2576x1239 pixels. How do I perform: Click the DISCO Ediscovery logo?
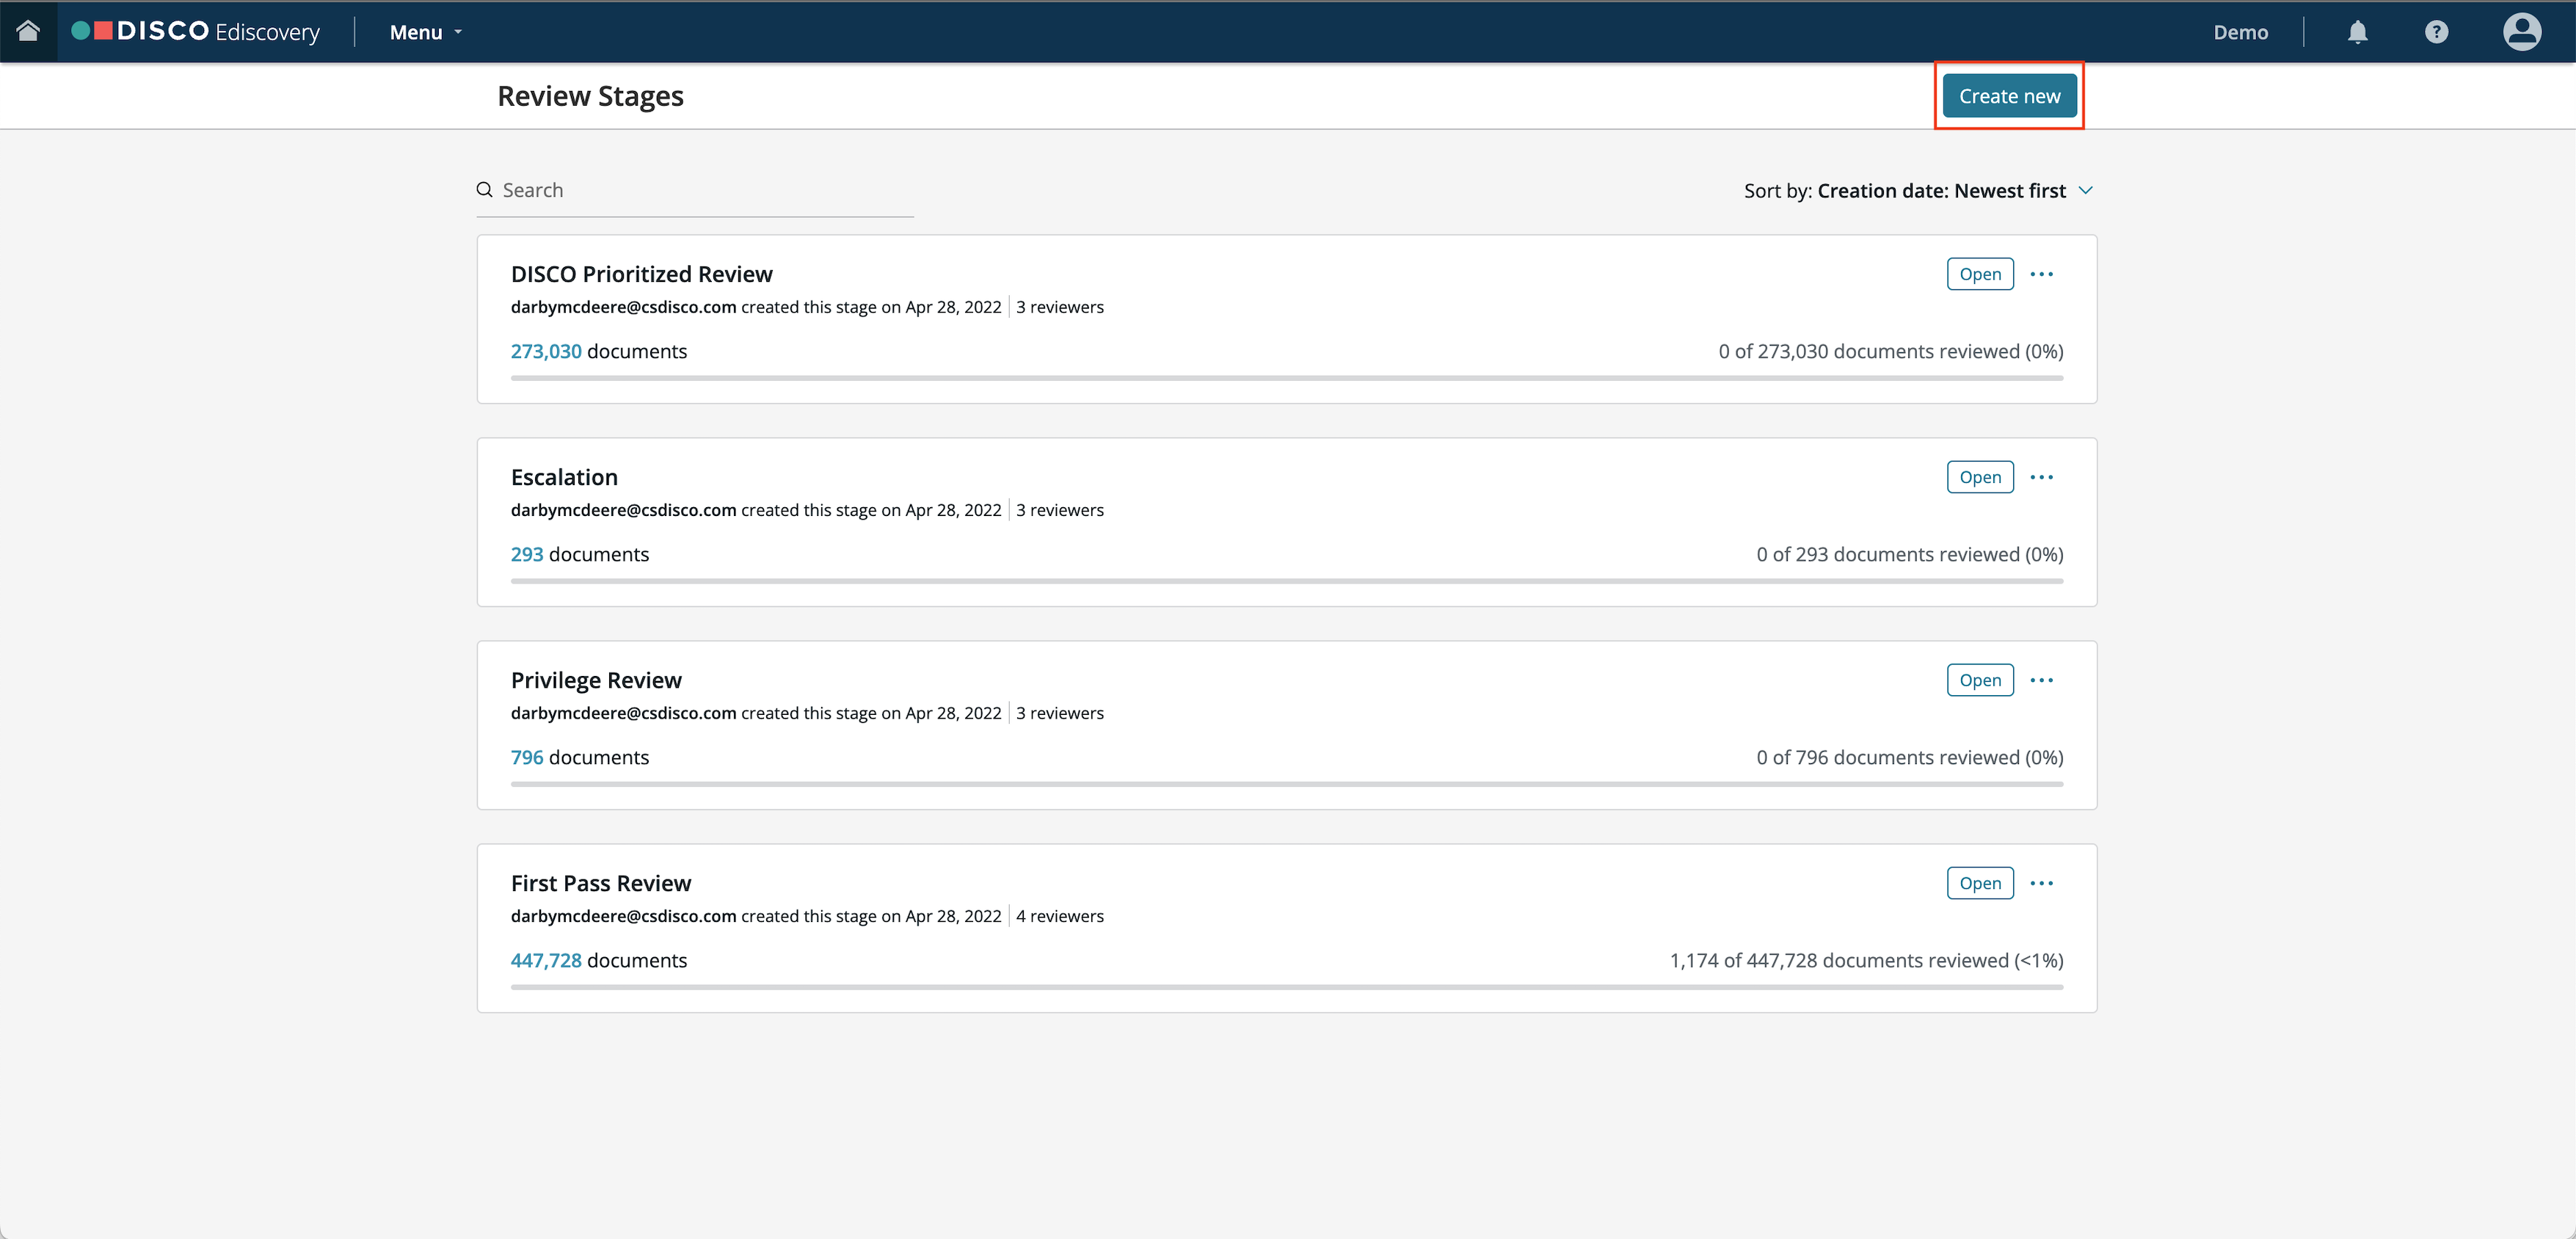coord(196,31)
